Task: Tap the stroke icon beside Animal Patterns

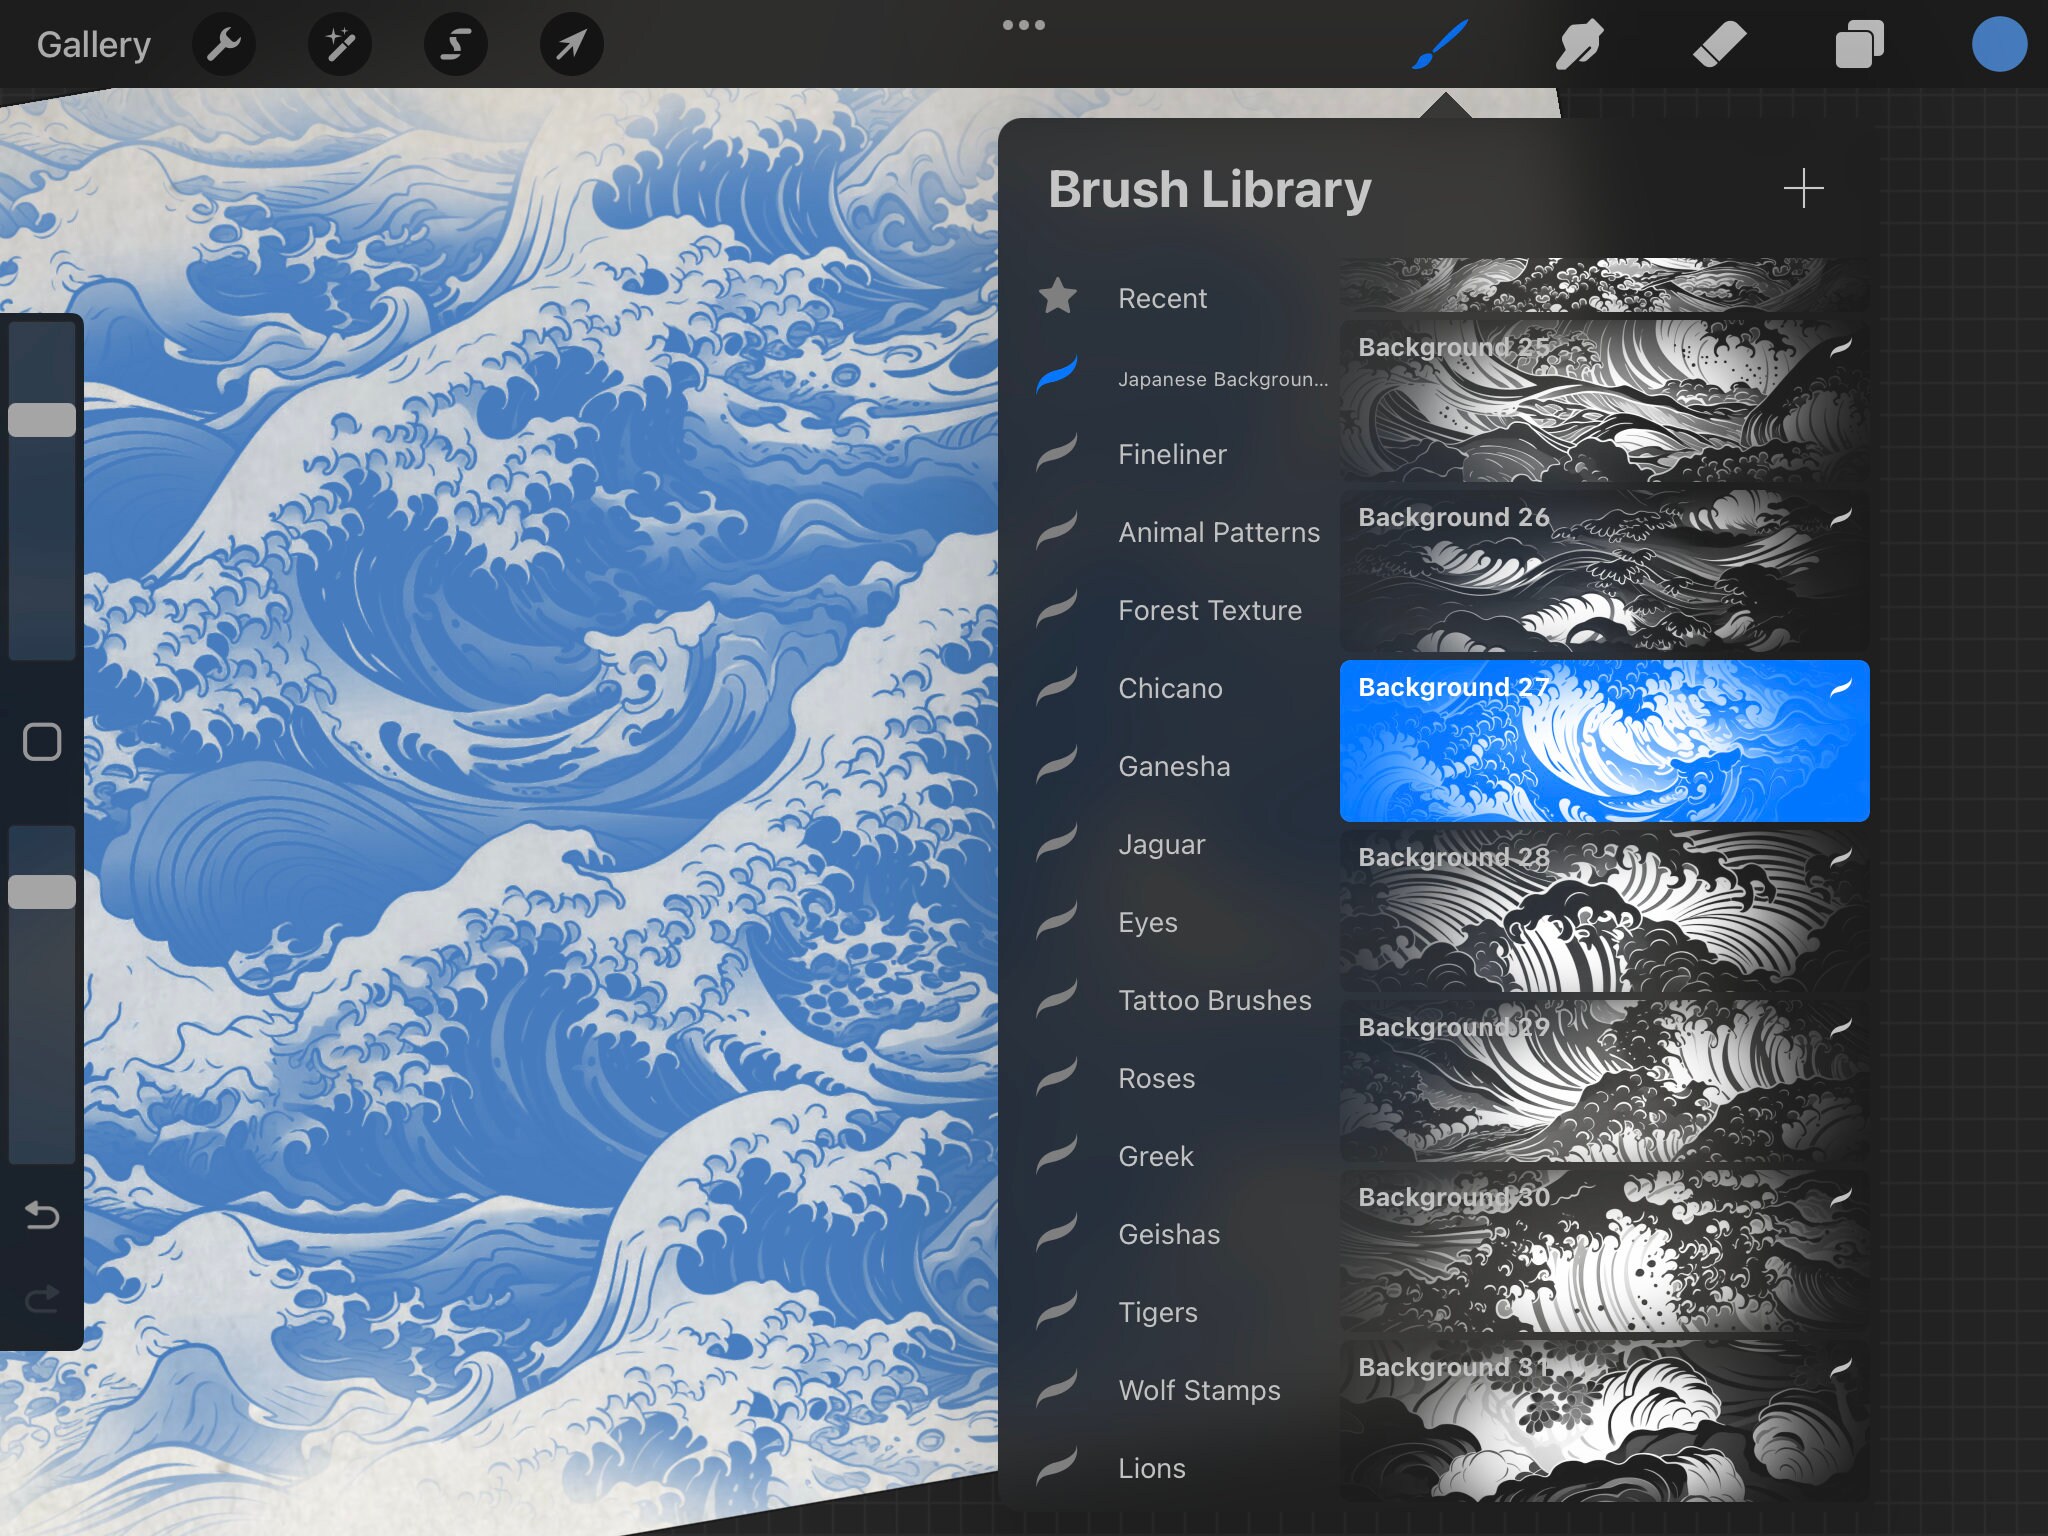Action: (x=1057, y=530)
